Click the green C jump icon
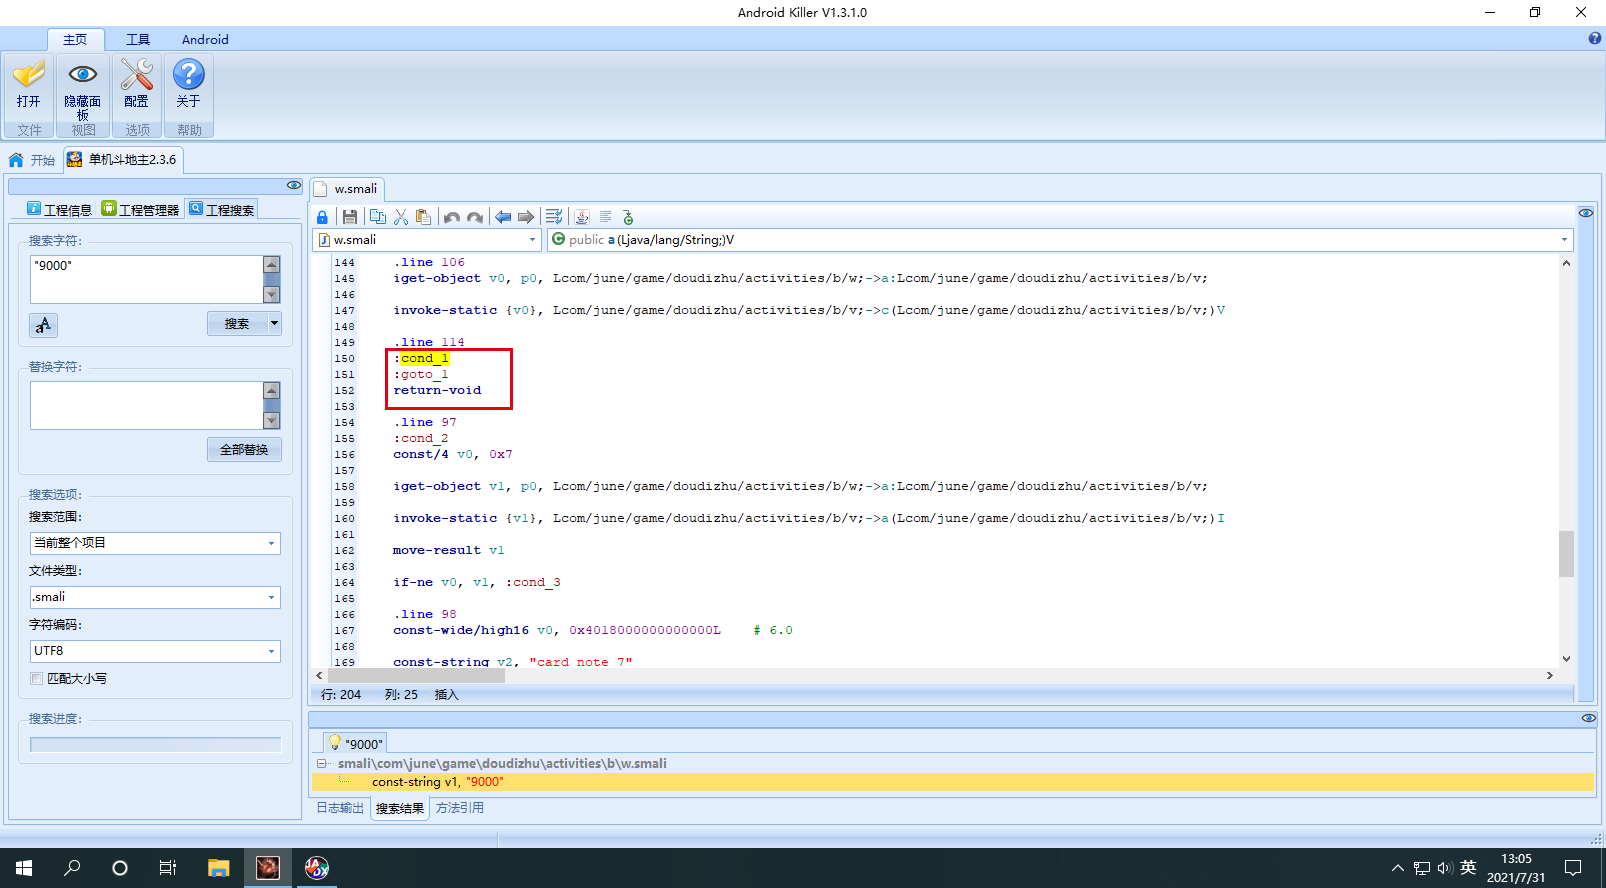This screenshot has width=1606, height=888. click(628, 217)
